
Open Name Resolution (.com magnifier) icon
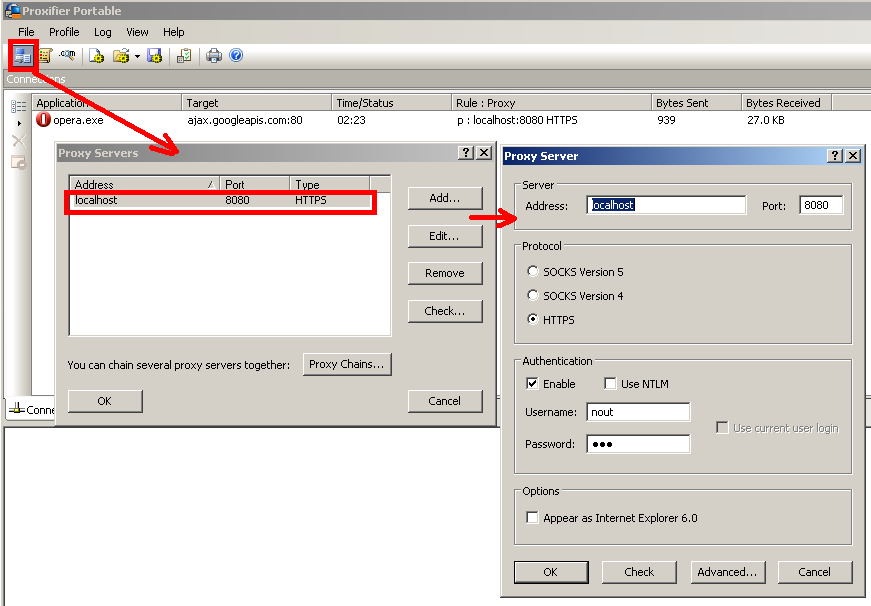coord(68,55)
